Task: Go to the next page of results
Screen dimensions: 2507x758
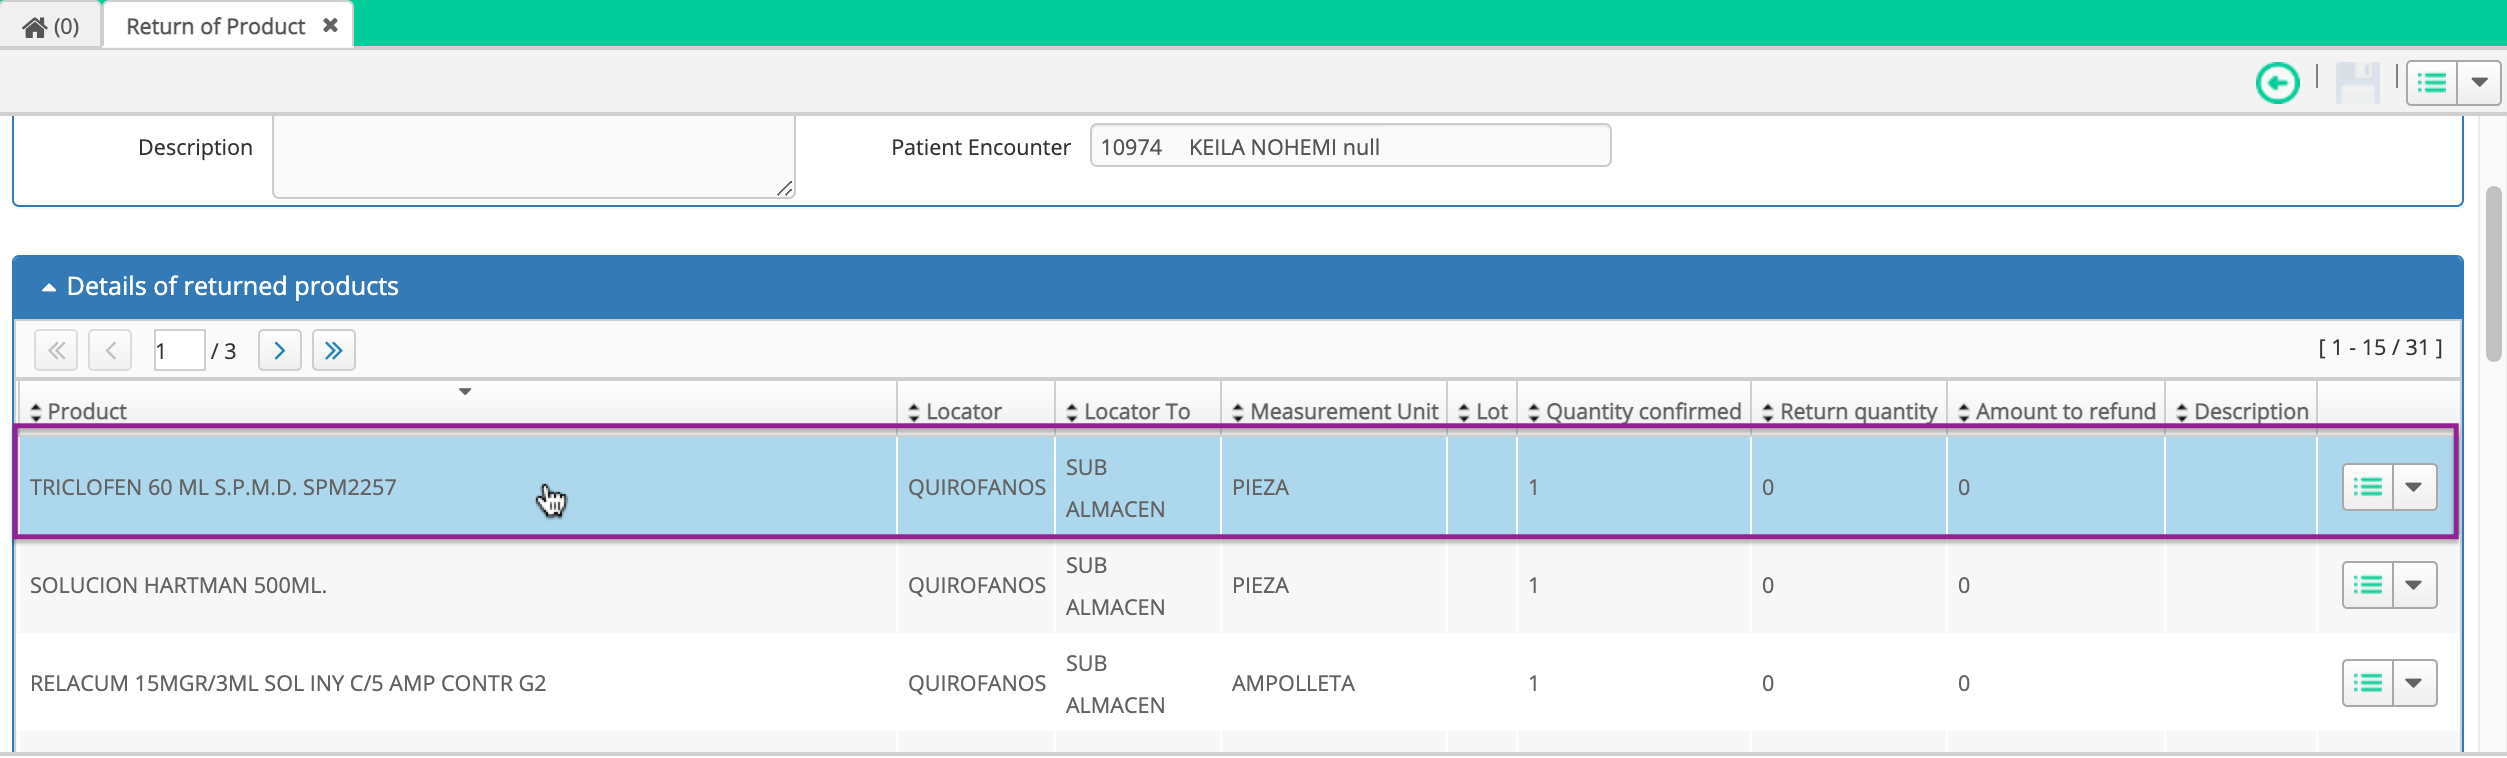Action: click(x=280, y=350)
